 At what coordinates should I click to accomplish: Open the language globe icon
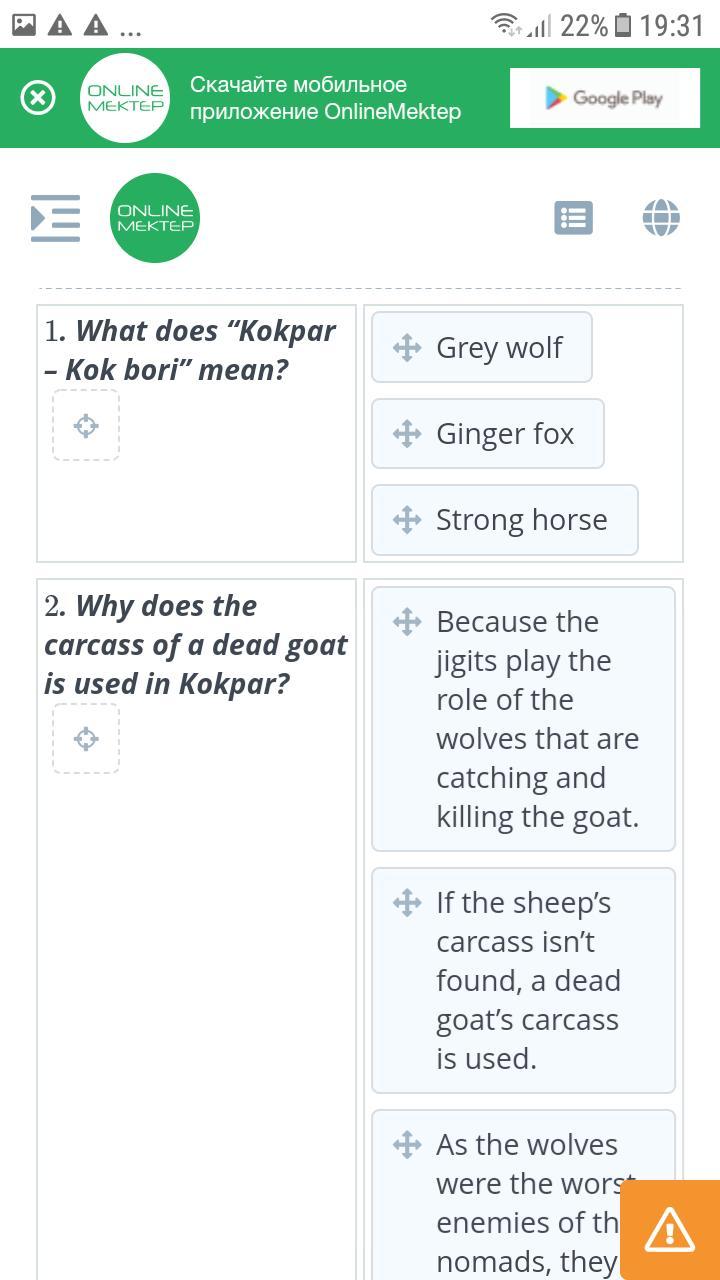tap(661, 218)
